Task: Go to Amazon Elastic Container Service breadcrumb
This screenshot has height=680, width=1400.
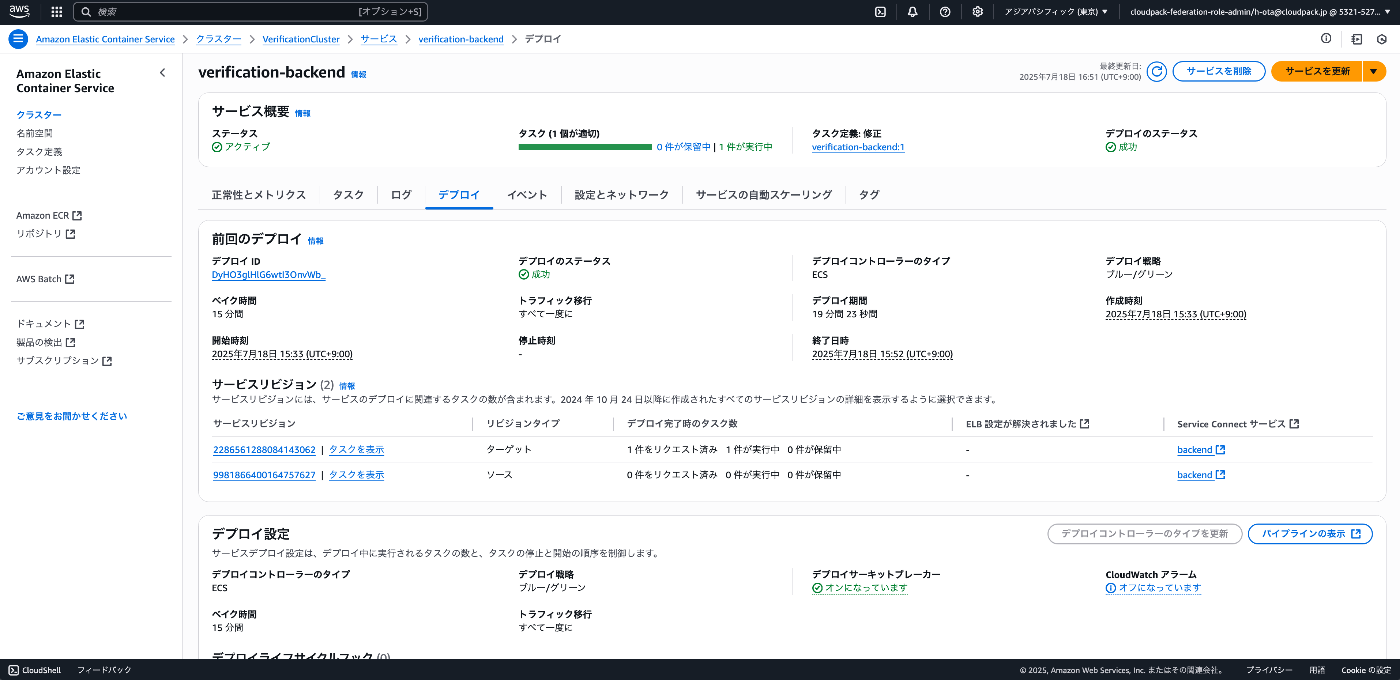Action: coord(105,39)
